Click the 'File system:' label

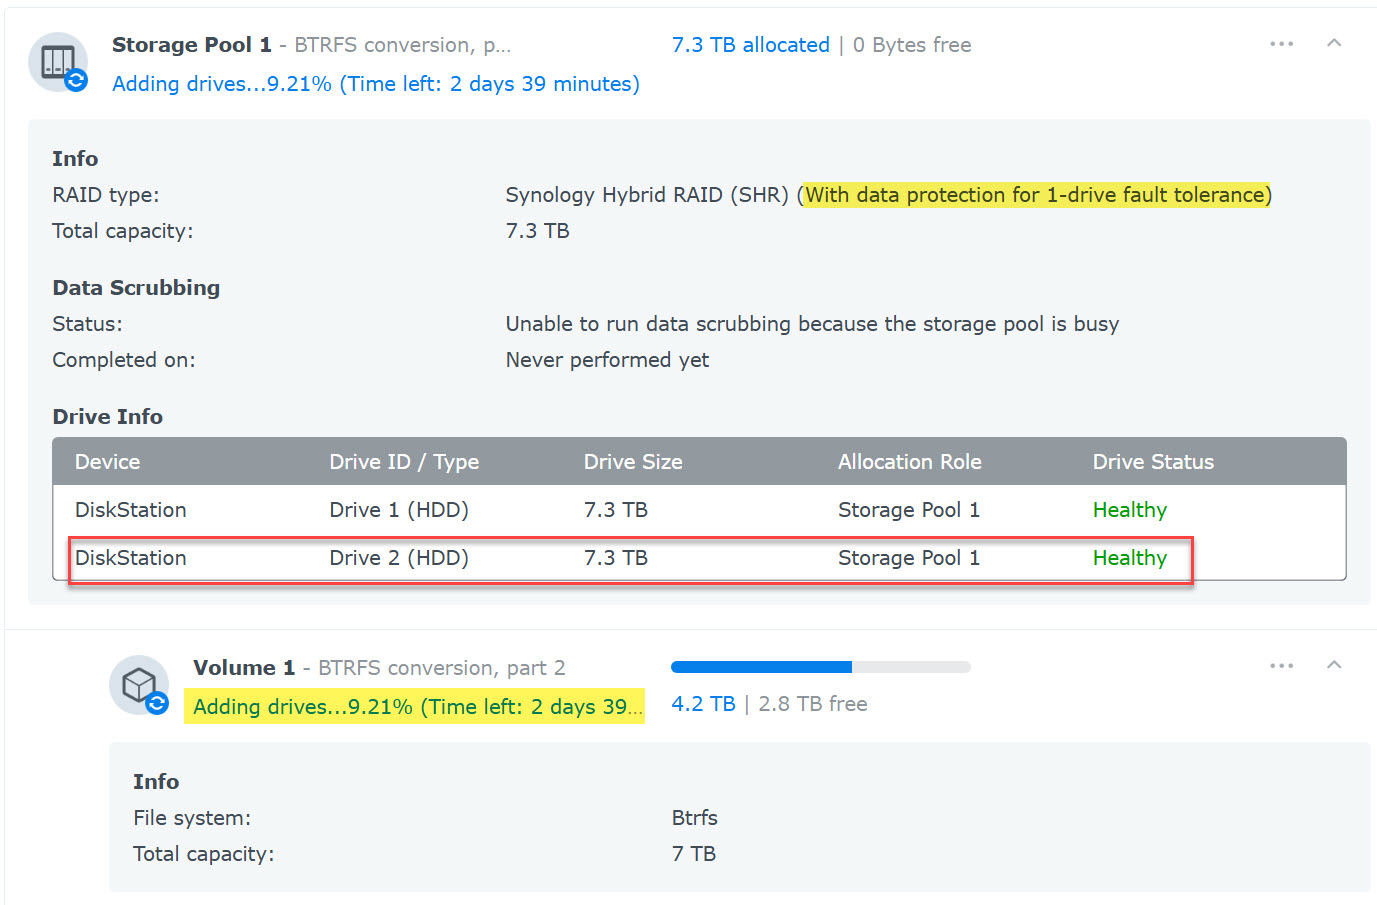(192, 818)
